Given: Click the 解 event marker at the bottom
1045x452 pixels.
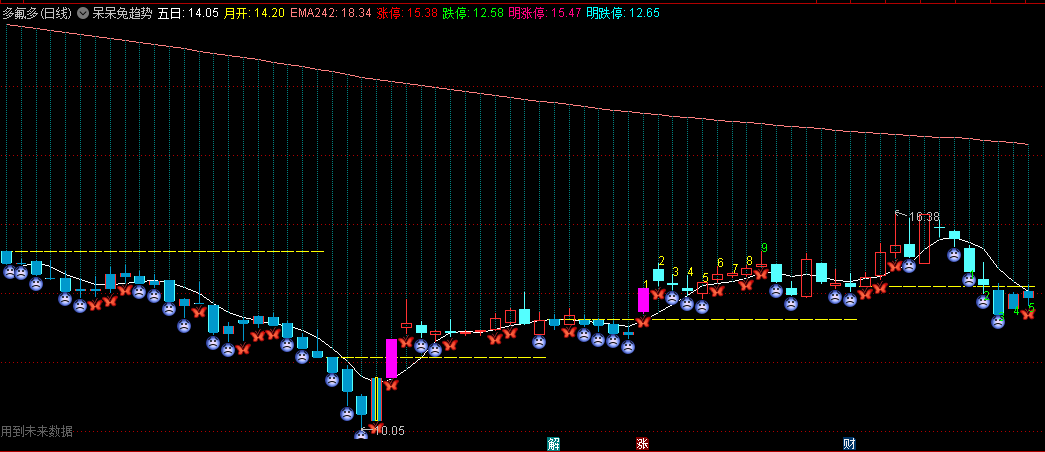Looking at the screenshot, I should pos(553,444).
